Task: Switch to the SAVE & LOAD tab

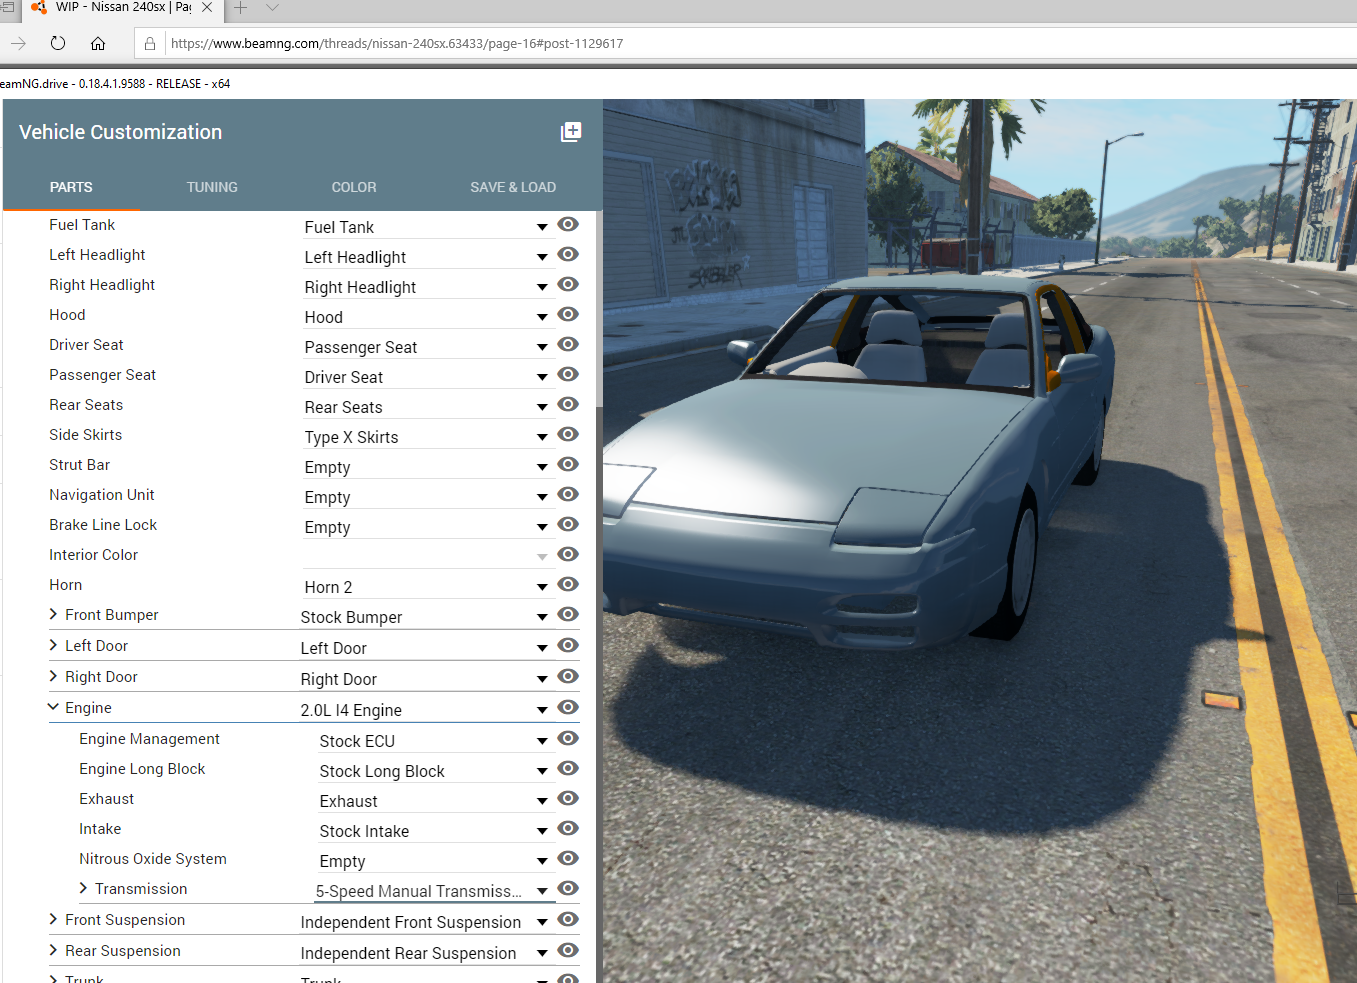Action: [513, 187]
